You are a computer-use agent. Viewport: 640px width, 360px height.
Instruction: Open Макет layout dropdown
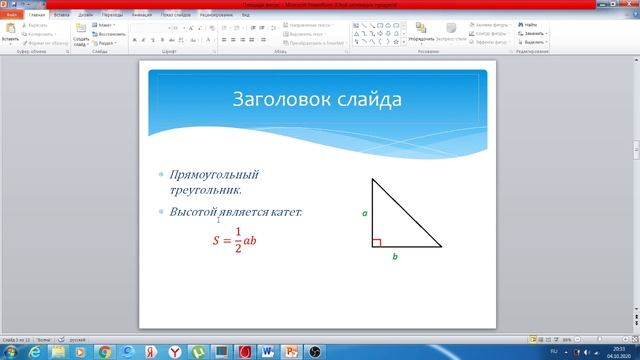pyautogui.click(x=104, y=25)
